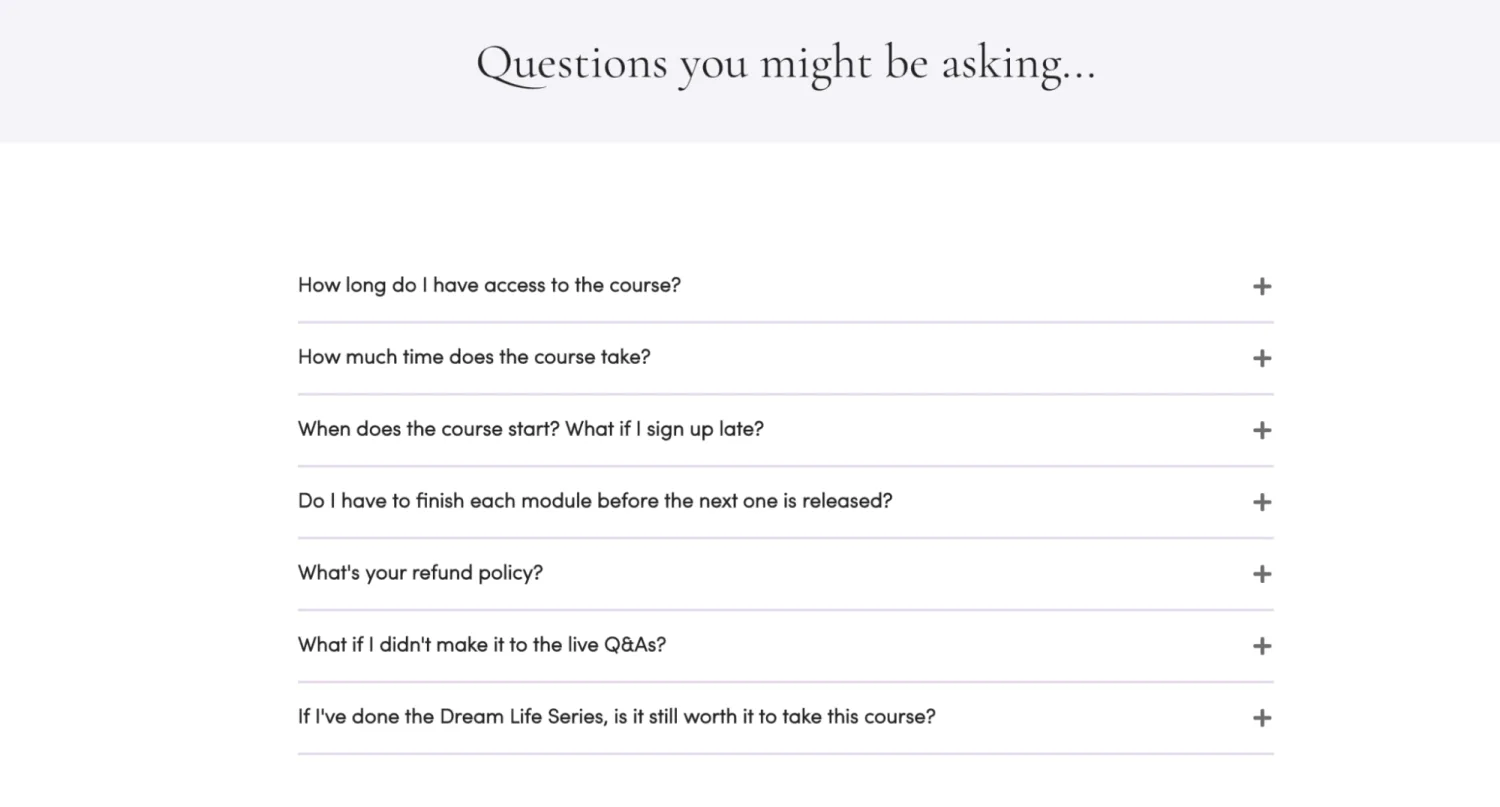The width and height of the screenshot is (1500, 807).
Task: Click the plus icon for course access question
Action: coord(1262,286)
